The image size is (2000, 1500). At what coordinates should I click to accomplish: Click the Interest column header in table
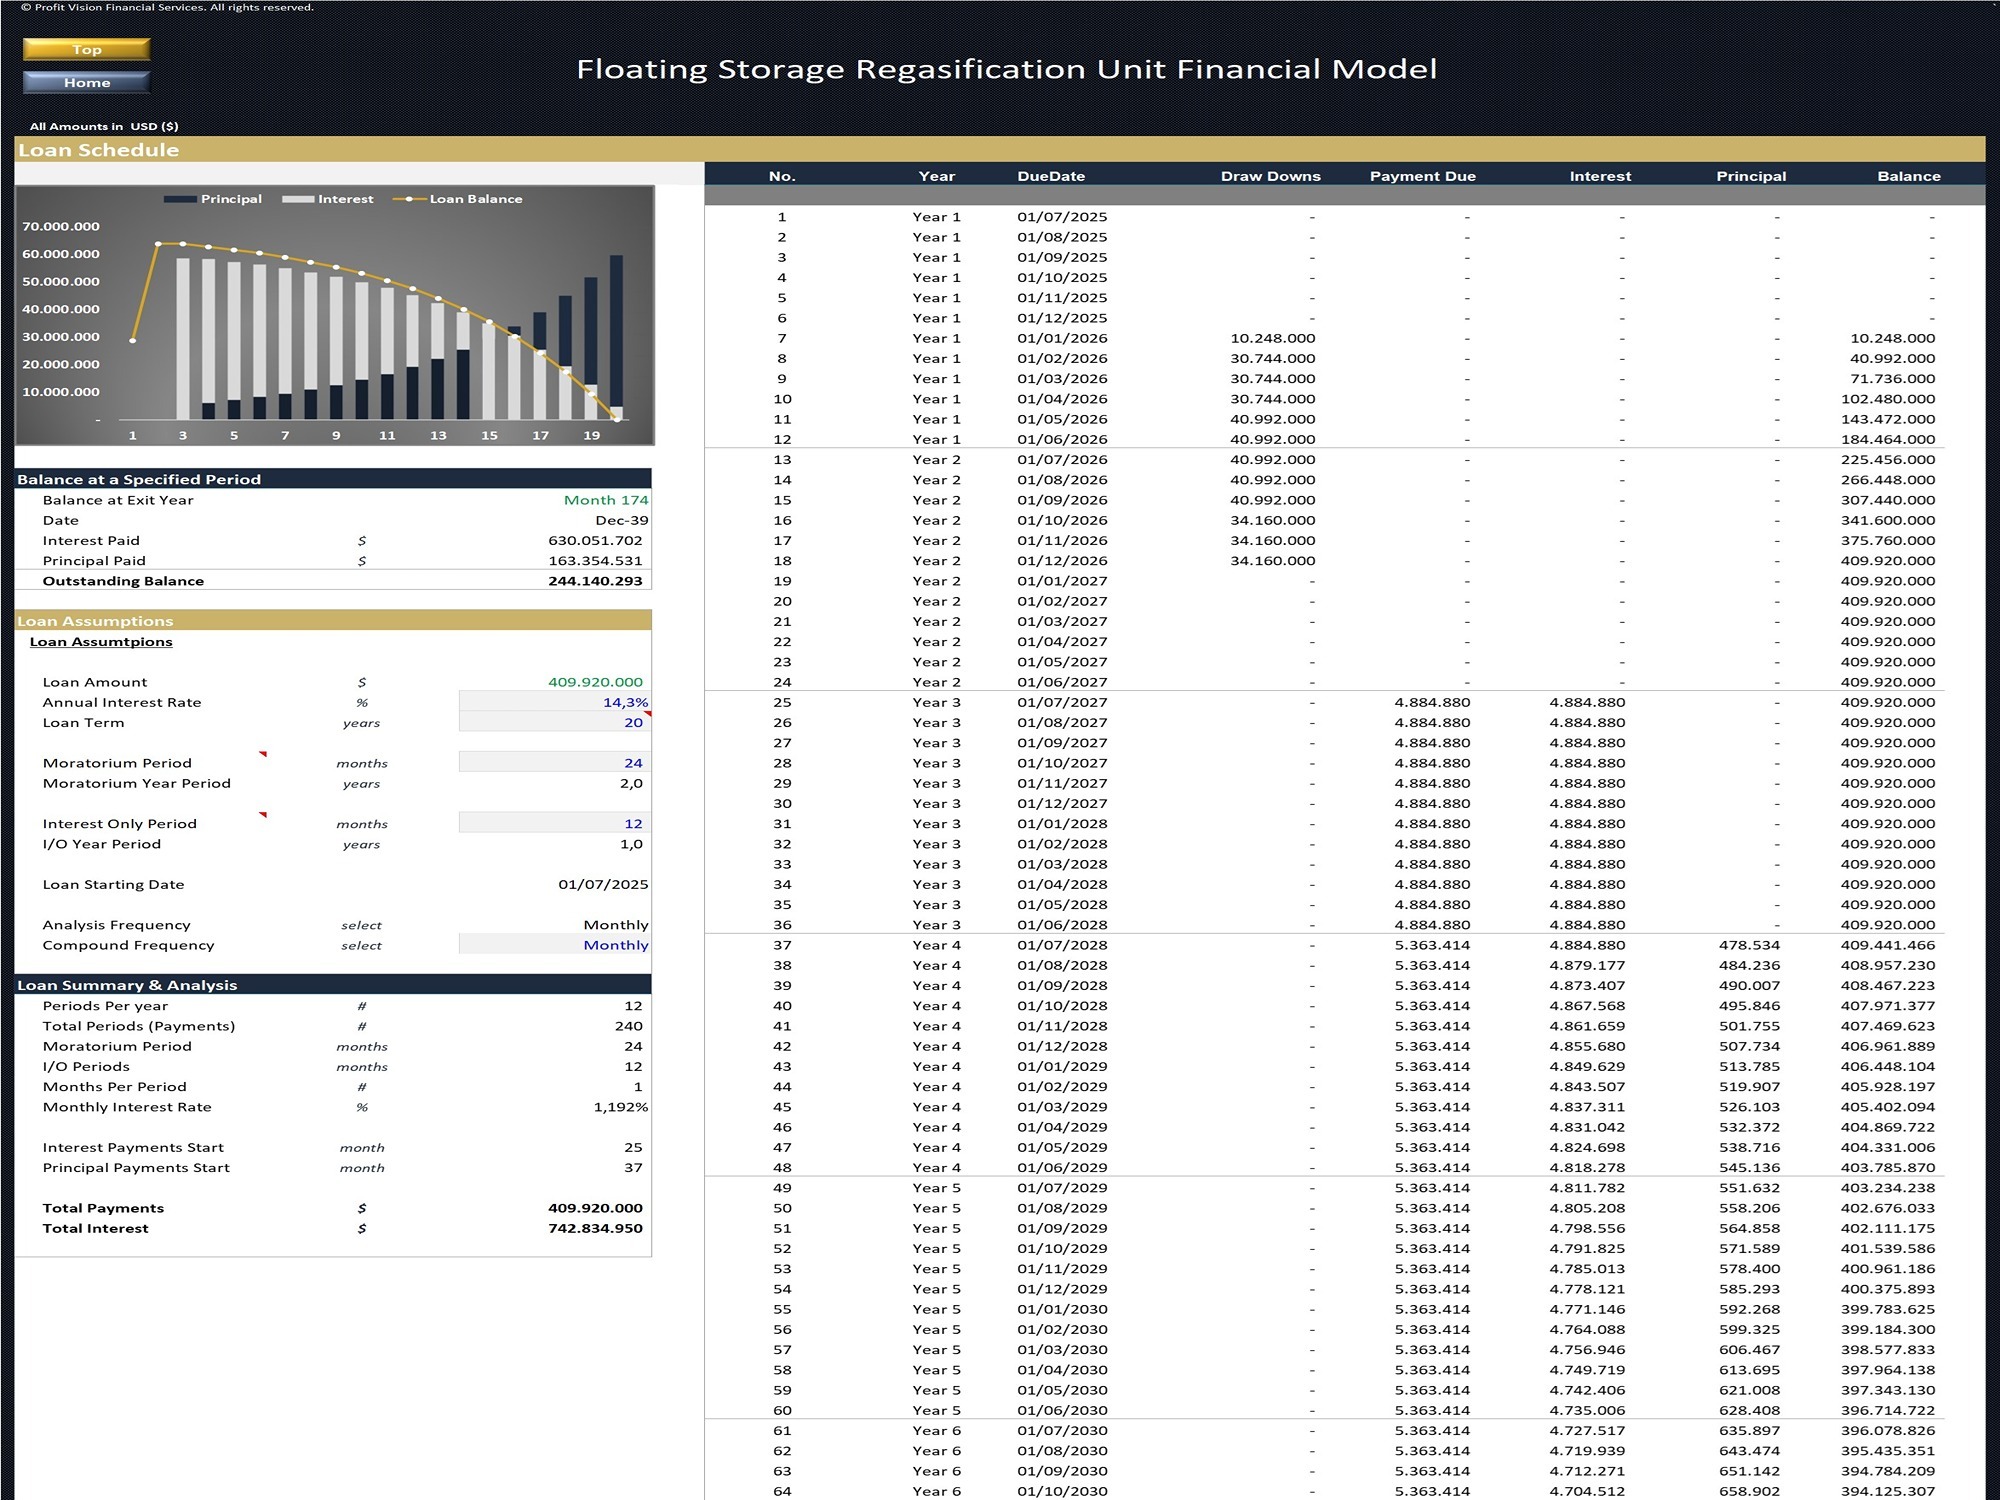1600,176
